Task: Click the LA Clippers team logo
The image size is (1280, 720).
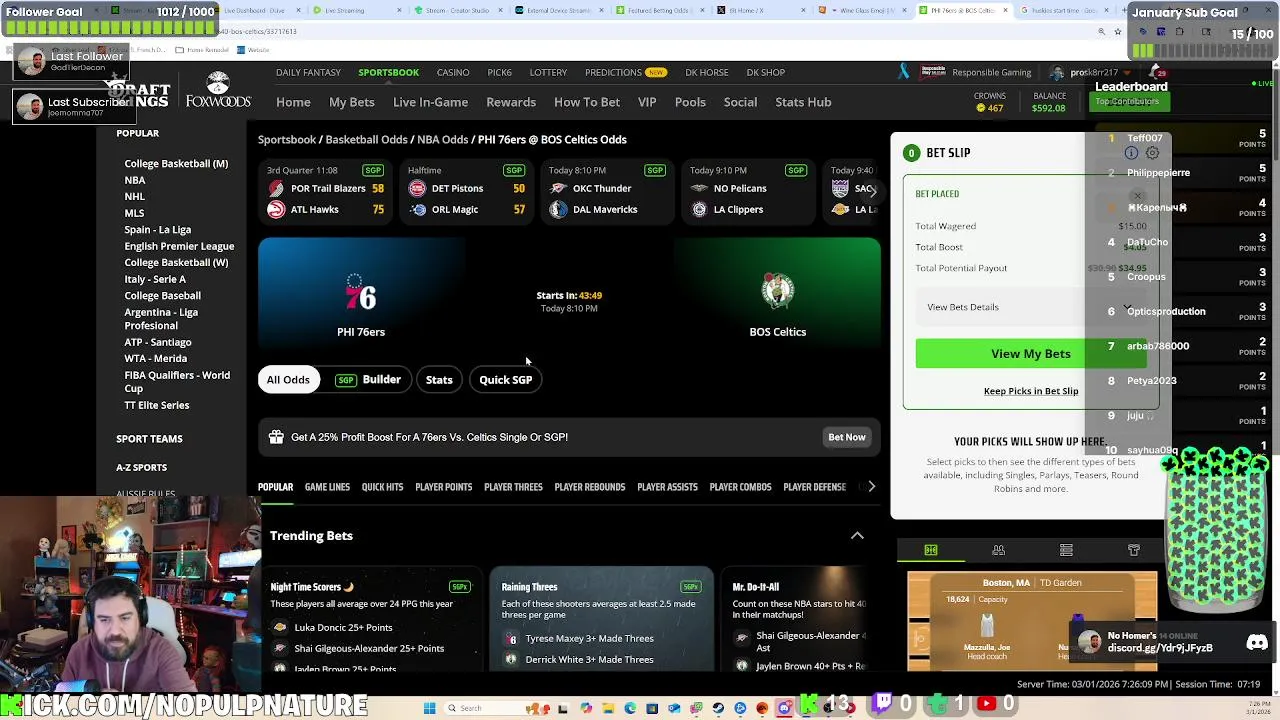Action: tap(699, 209)
